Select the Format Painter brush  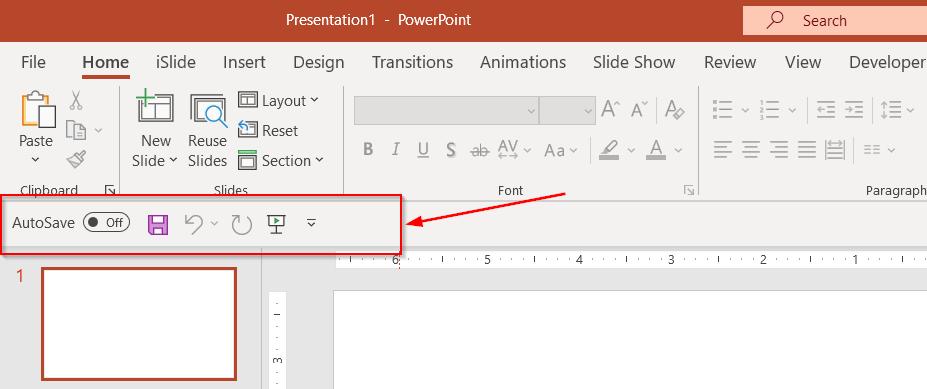coord(76,158)
